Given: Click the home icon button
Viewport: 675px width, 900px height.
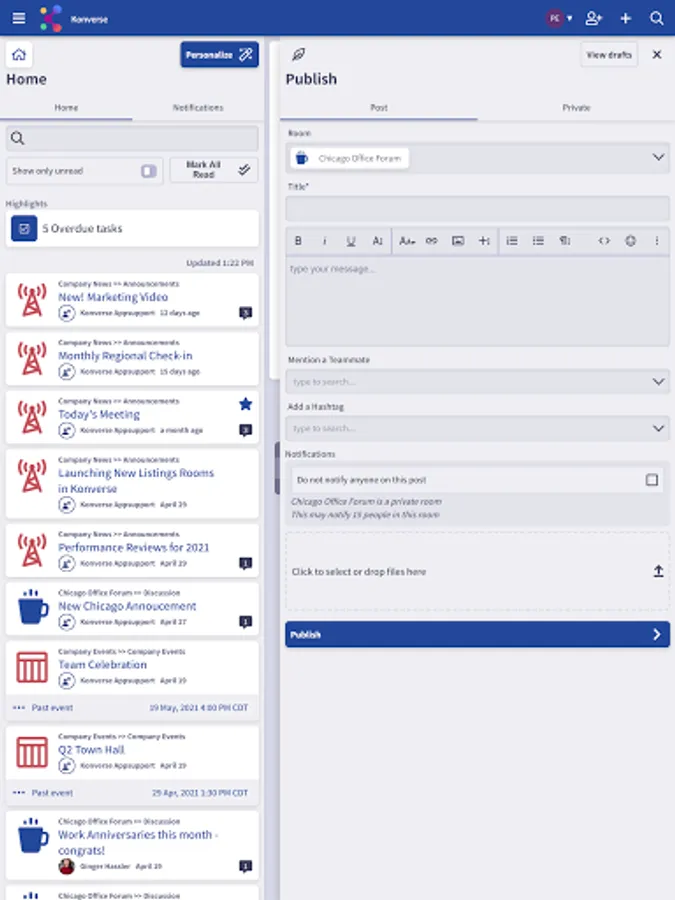Looking at the screenshot, I should 19,55.
